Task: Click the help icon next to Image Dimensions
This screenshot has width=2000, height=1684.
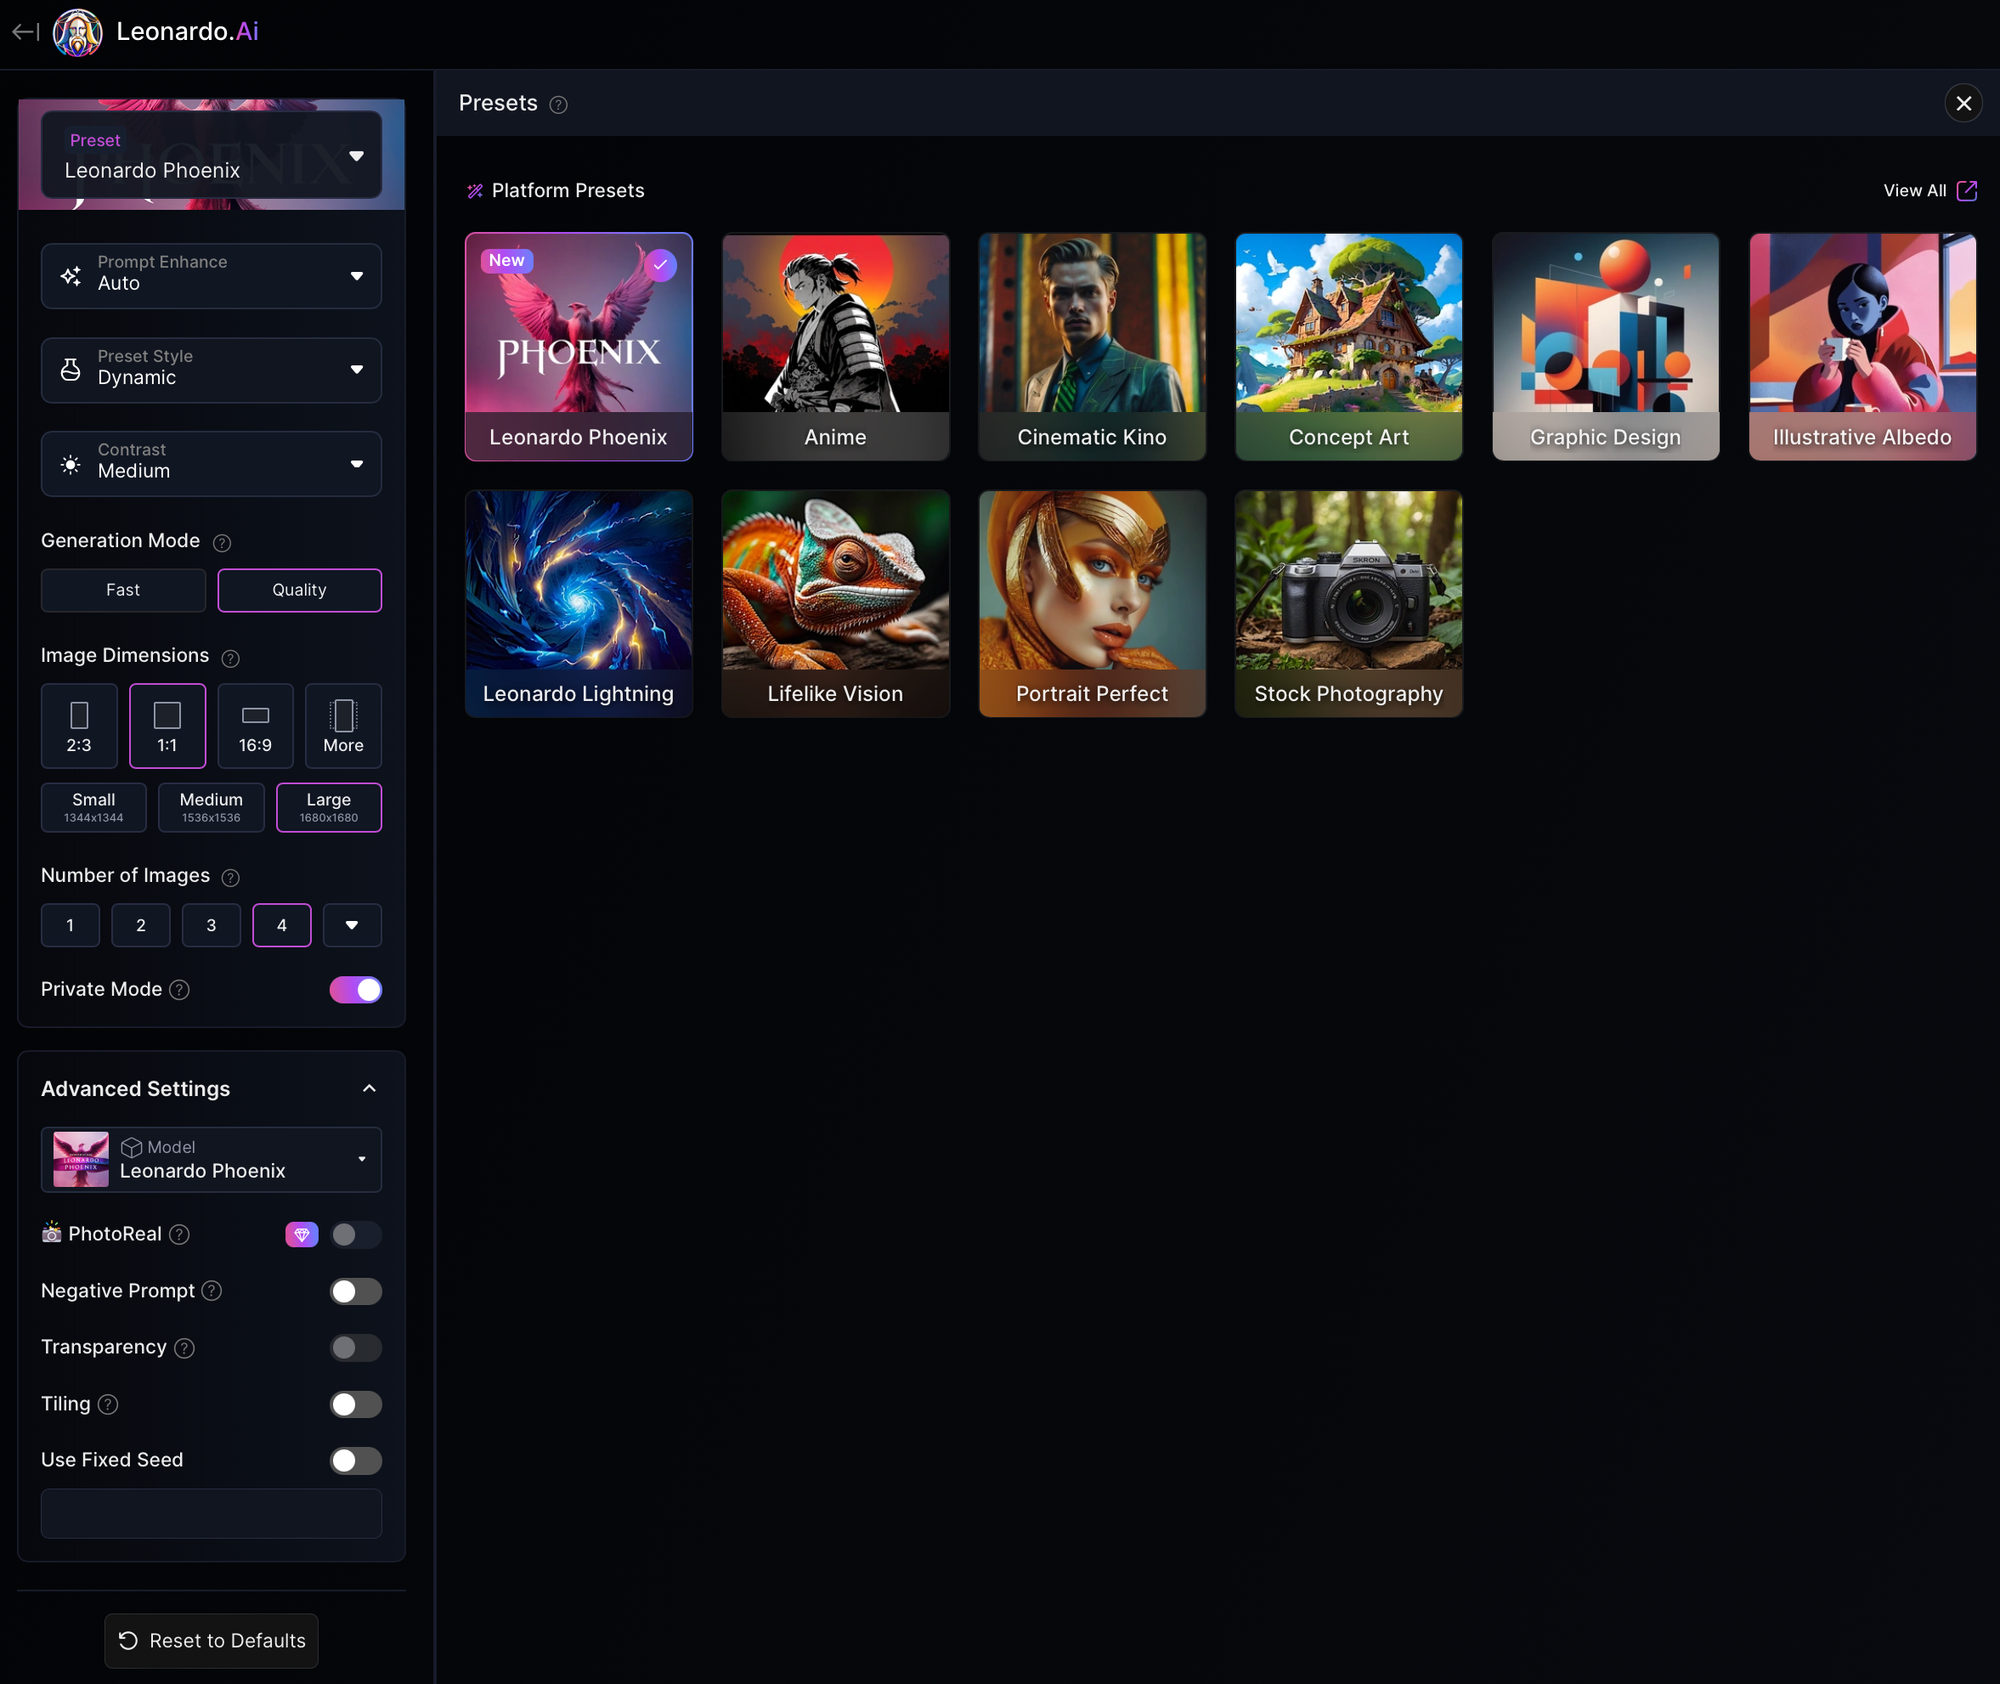Action: coord(230,658)
